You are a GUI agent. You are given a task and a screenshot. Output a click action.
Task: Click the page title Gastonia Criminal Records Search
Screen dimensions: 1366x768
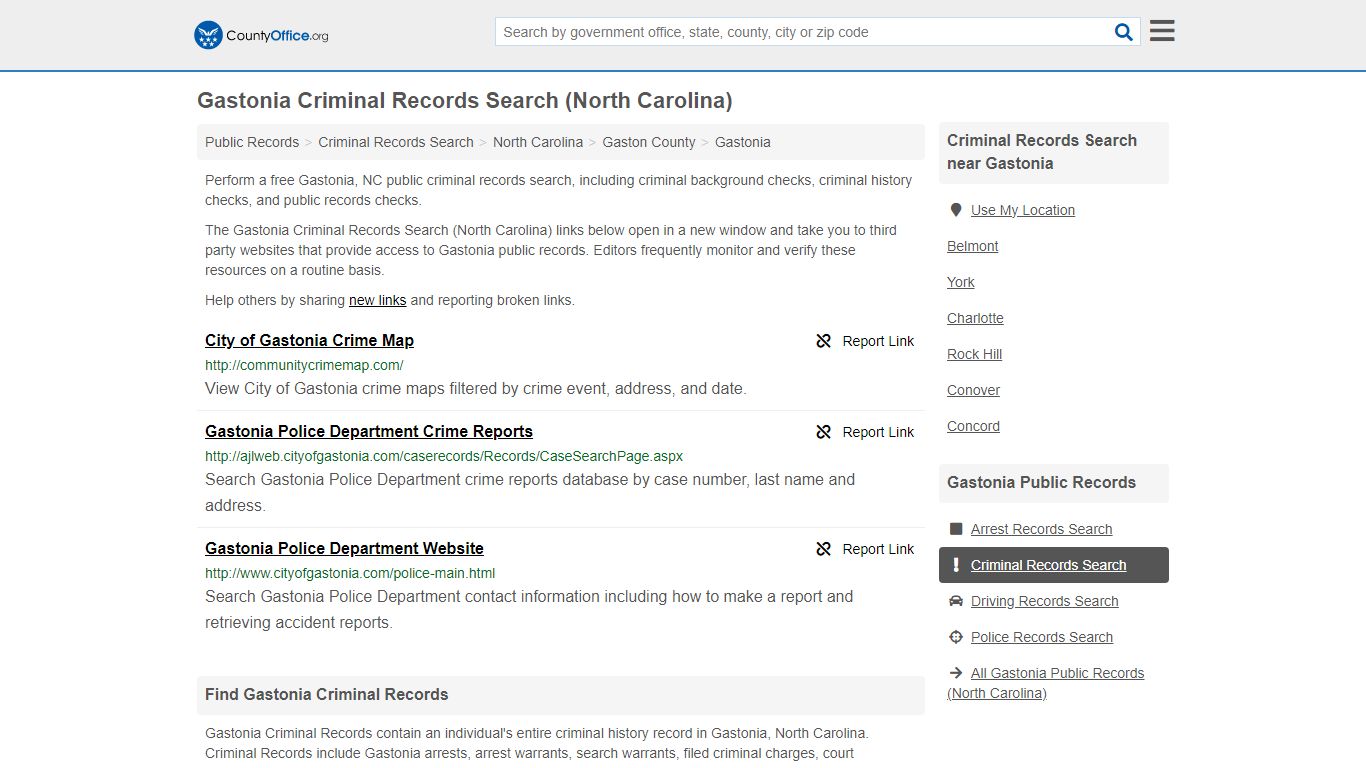tap(465, 100)
